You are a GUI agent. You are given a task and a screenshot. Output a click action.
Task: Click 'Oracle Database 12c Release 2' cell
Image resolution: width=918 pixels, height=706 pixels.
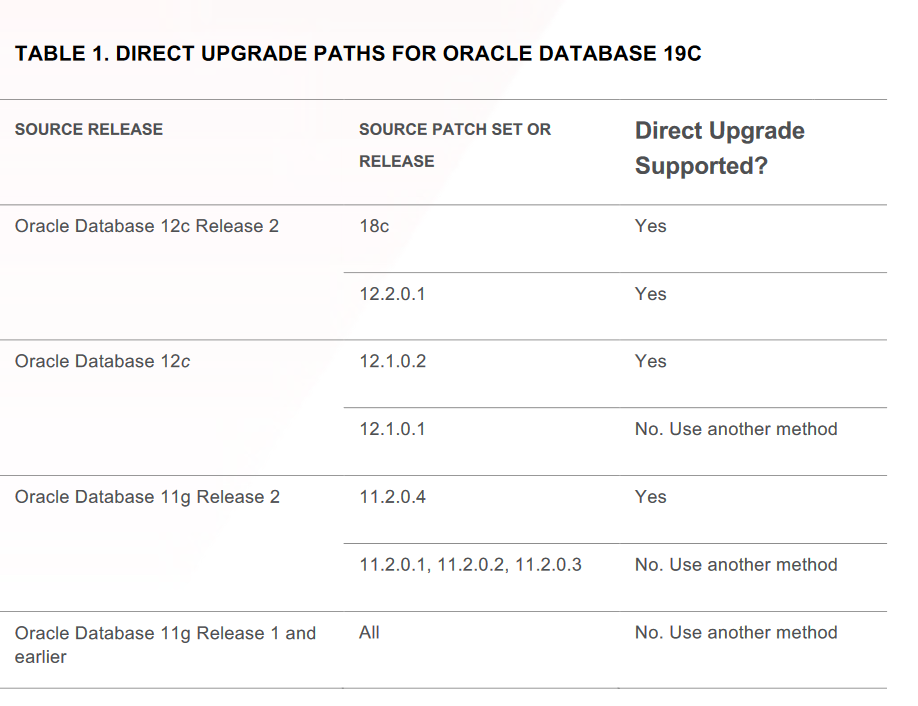(146, 226)
